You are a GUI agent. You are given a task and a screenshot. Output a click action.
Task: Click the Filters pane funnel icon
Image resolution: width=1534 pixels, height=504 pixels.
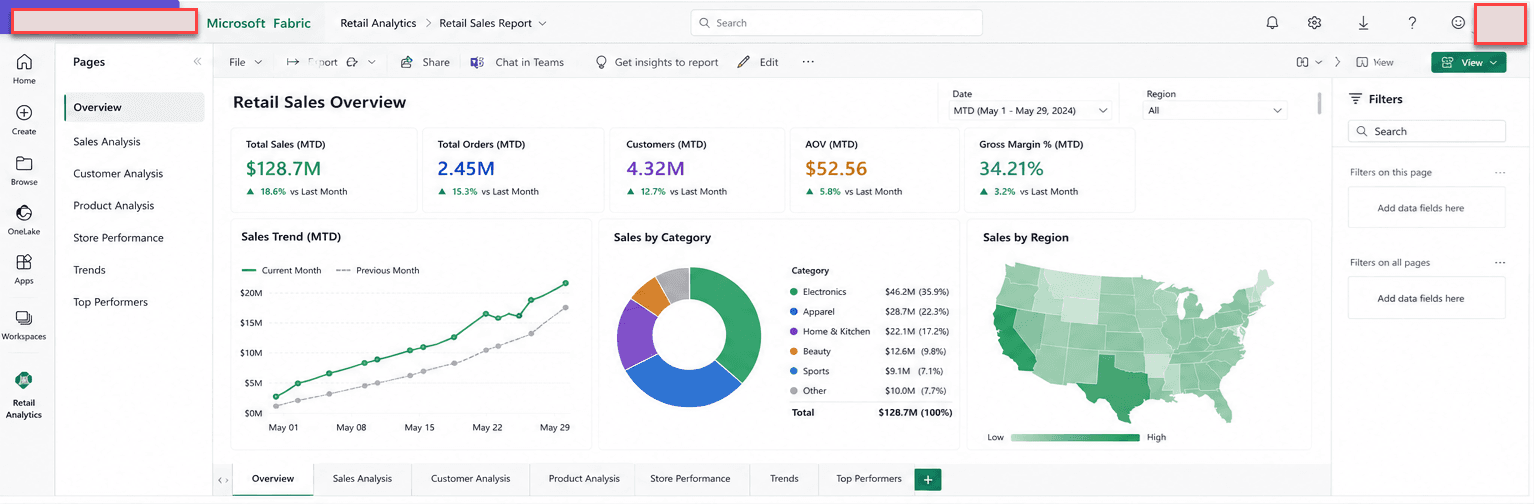coord(1356,99)
